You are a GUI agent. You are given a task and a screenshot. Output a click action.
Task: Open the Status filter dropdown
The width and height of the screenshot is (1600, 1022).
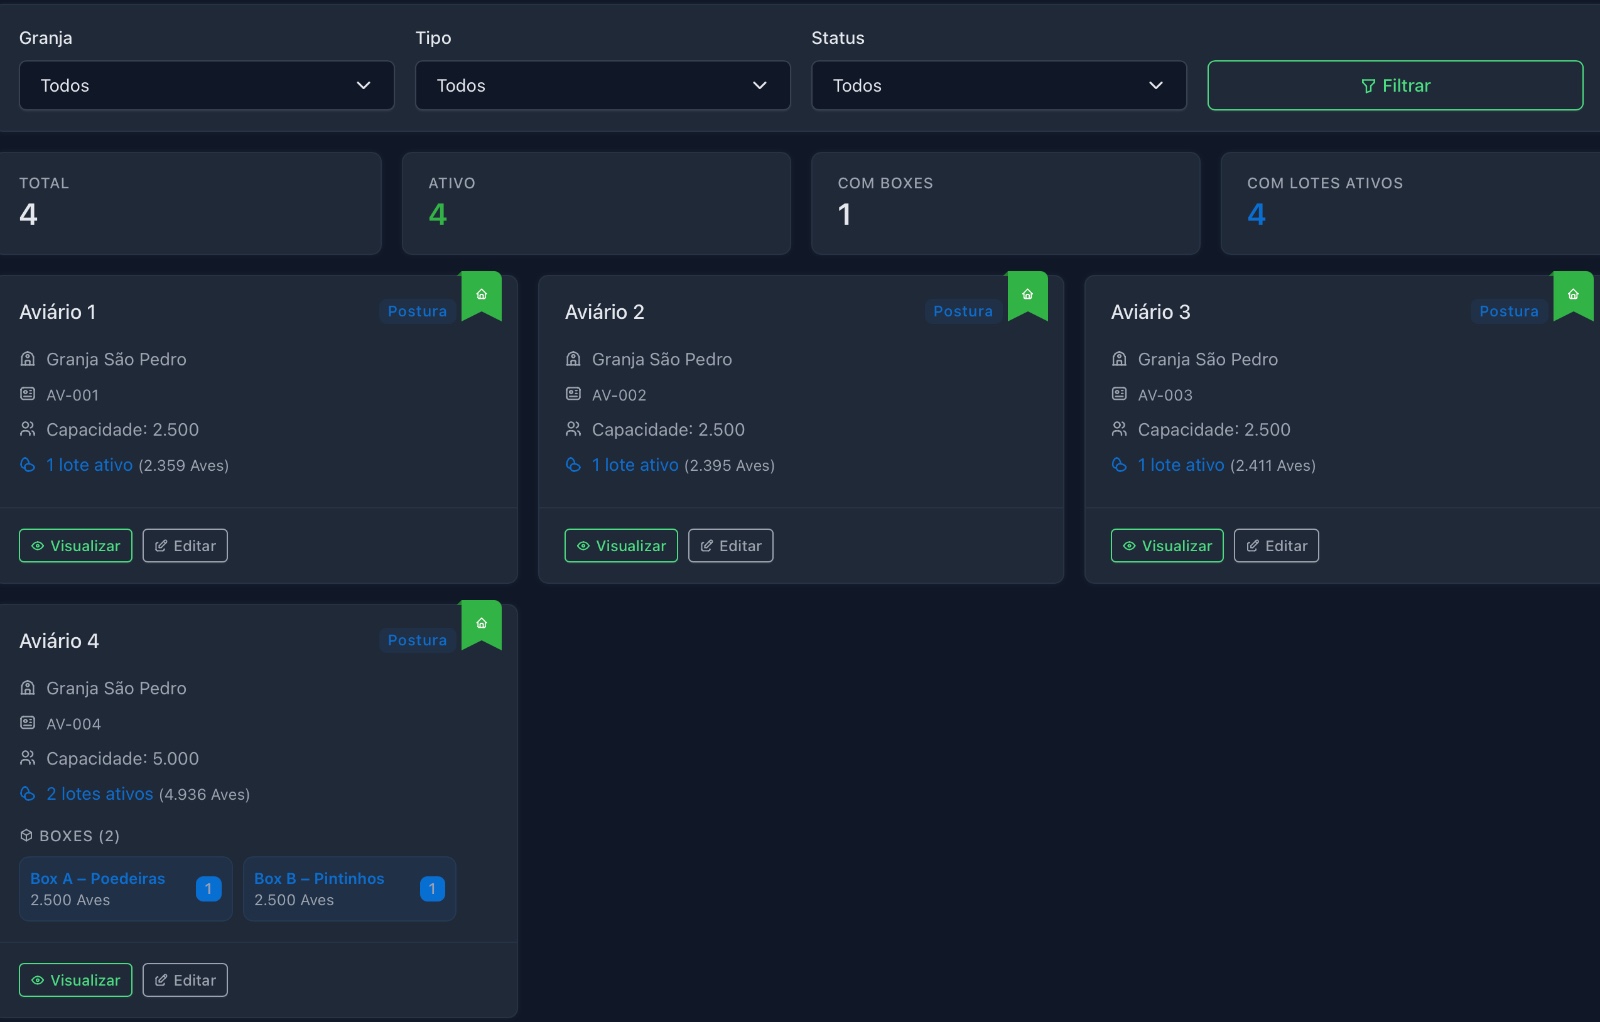(x=998, y=86)
